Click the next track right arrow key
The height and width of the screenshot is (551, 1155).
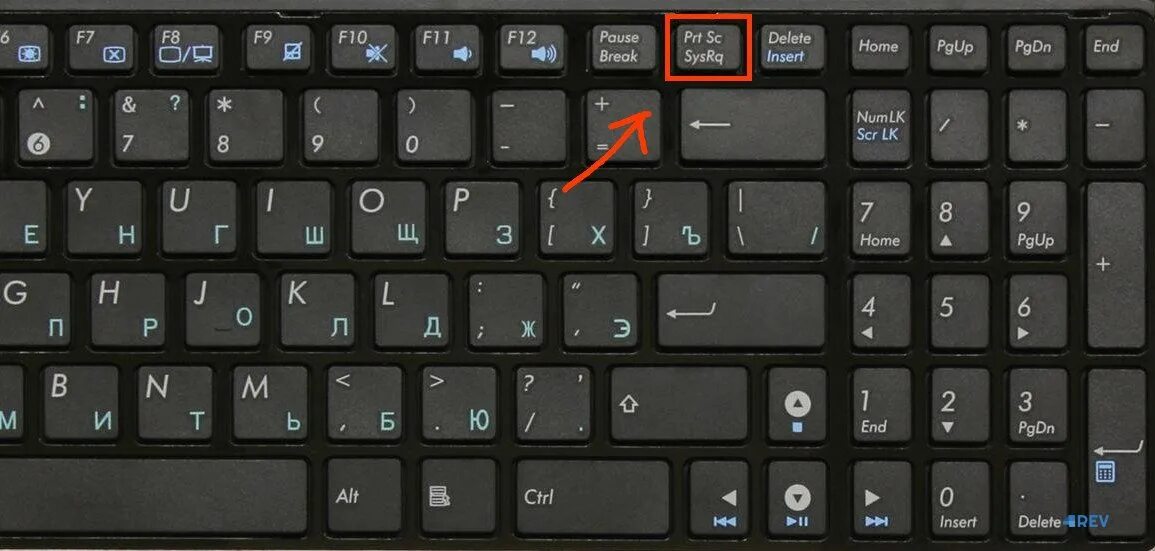coord(875,497)
